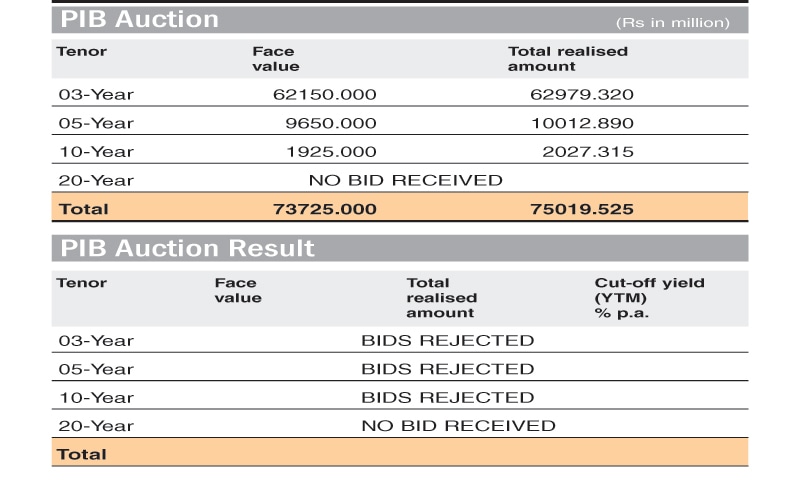This screenshot has height=480, width=800.
Task: Click the 75019.525 total realised amount
Action: point(581,209)
